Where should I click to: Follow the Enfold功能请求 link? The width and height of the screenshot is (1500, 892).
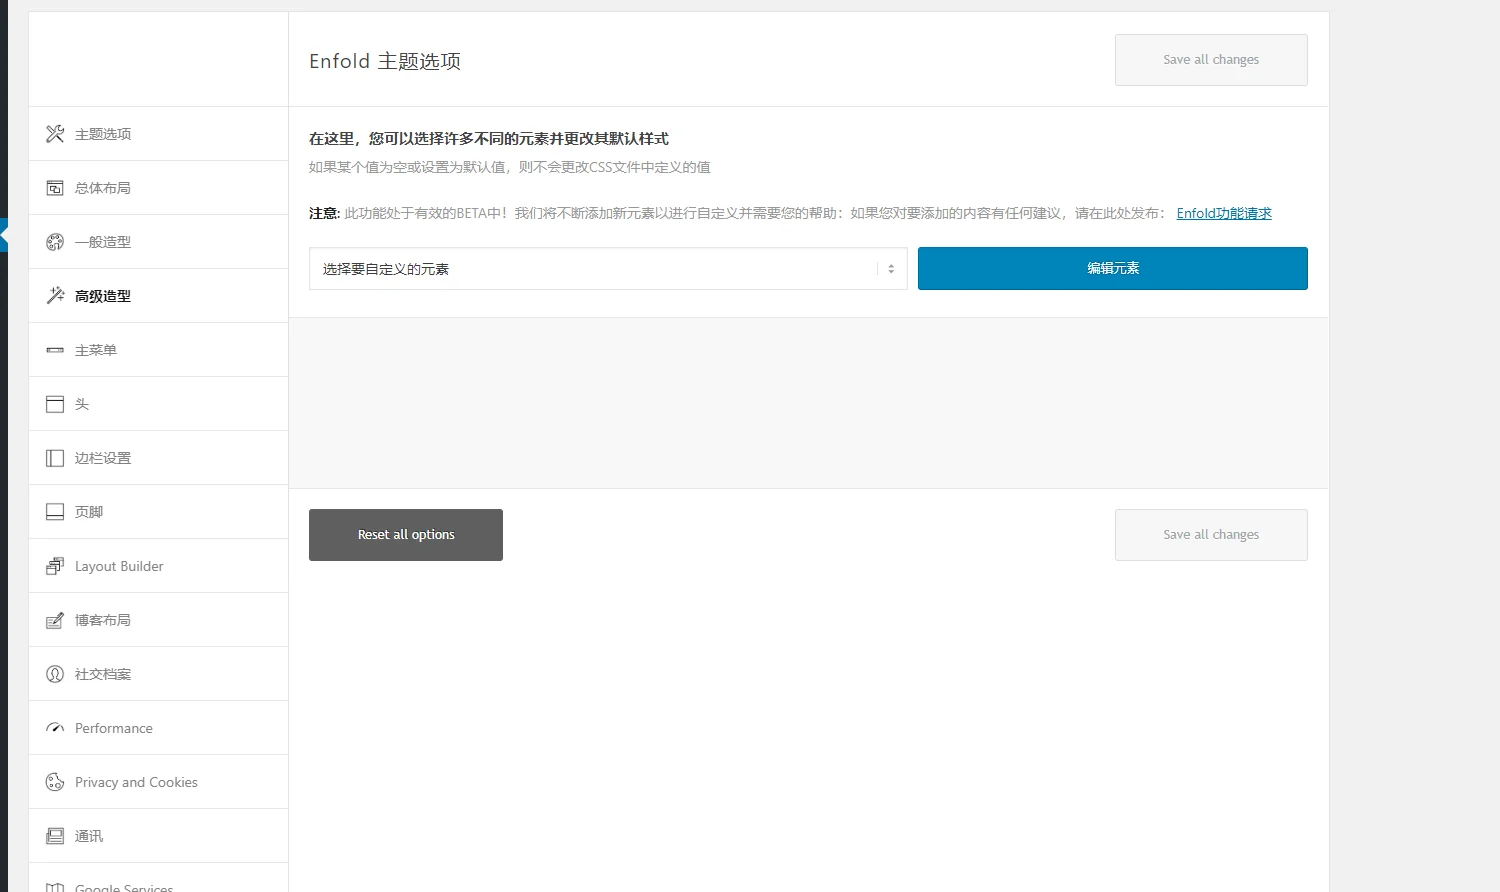pos(1224,213)
